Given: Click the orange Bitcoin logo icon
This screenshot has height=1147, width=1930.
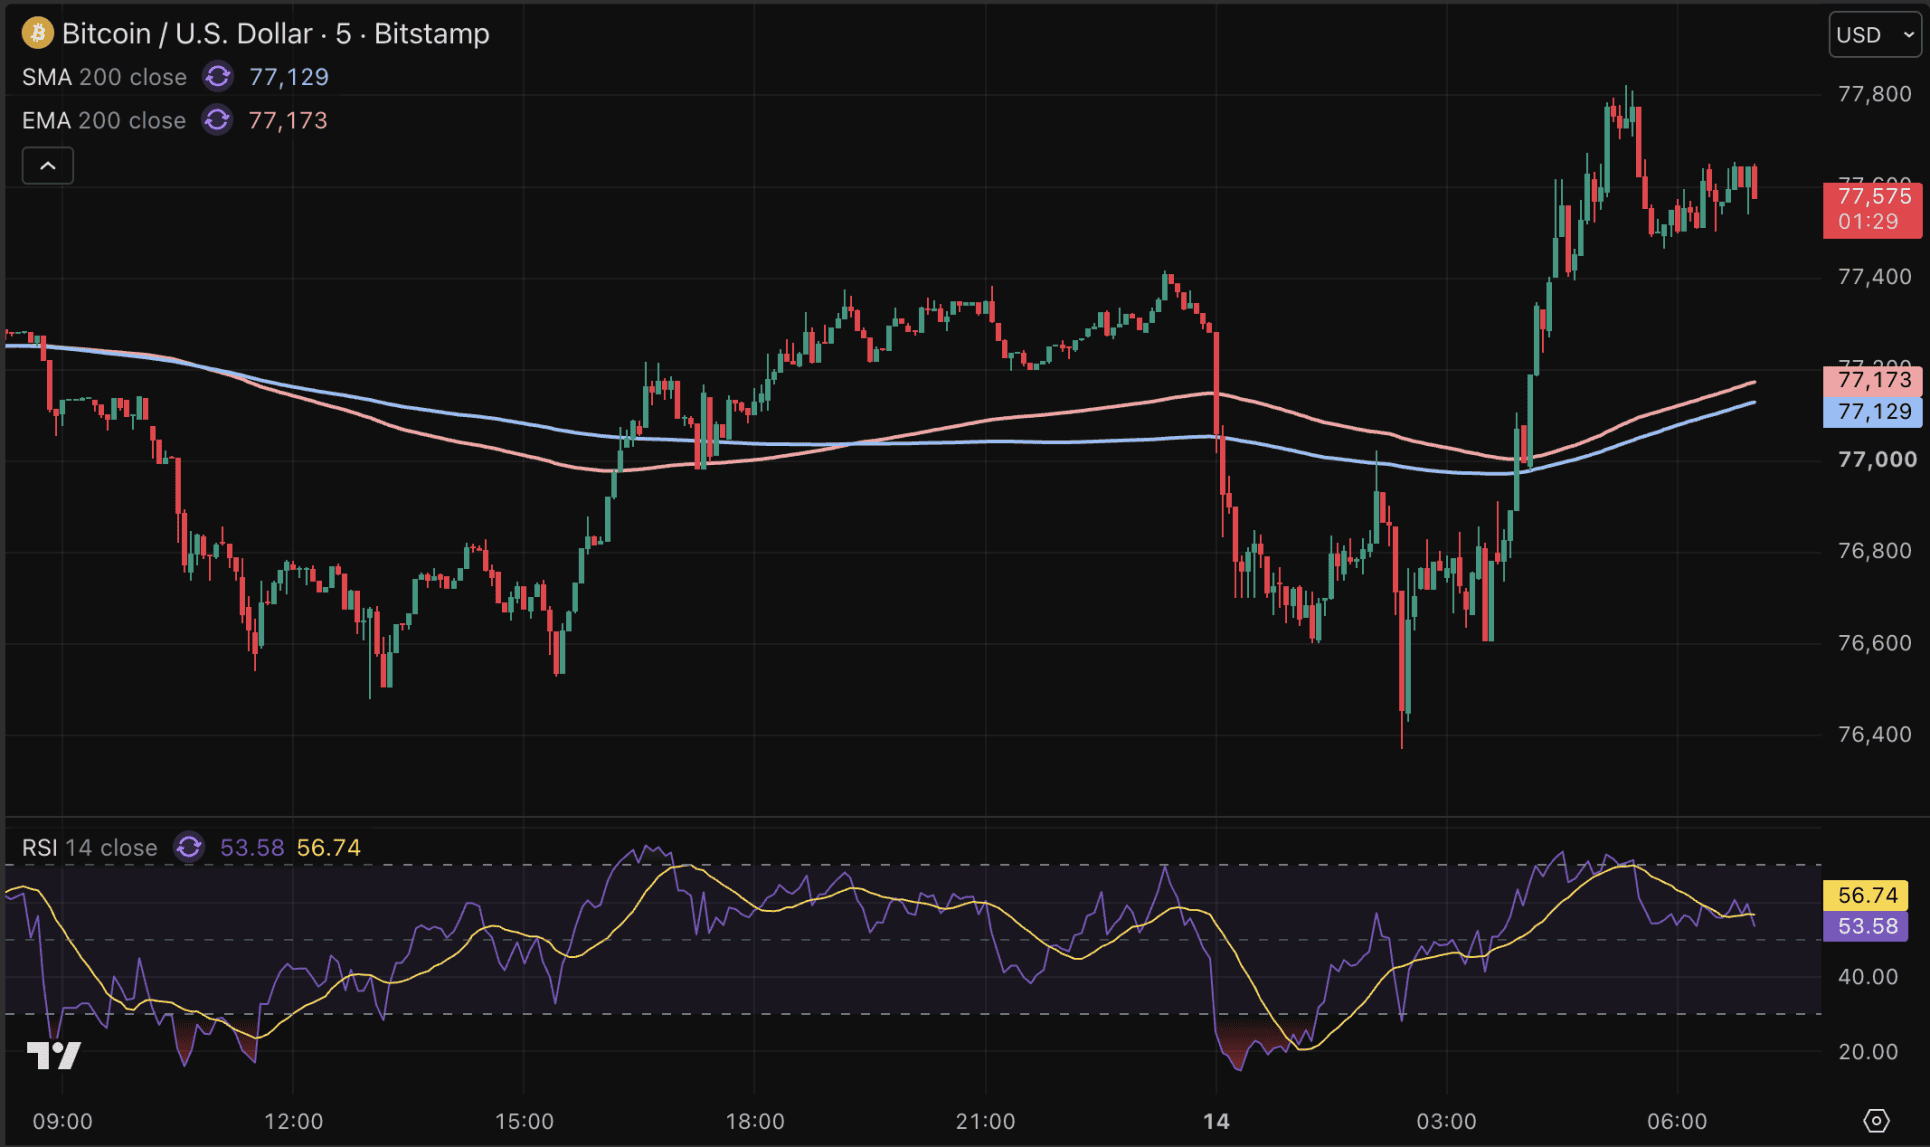Looking at the screenshot, I should (38, 33).
